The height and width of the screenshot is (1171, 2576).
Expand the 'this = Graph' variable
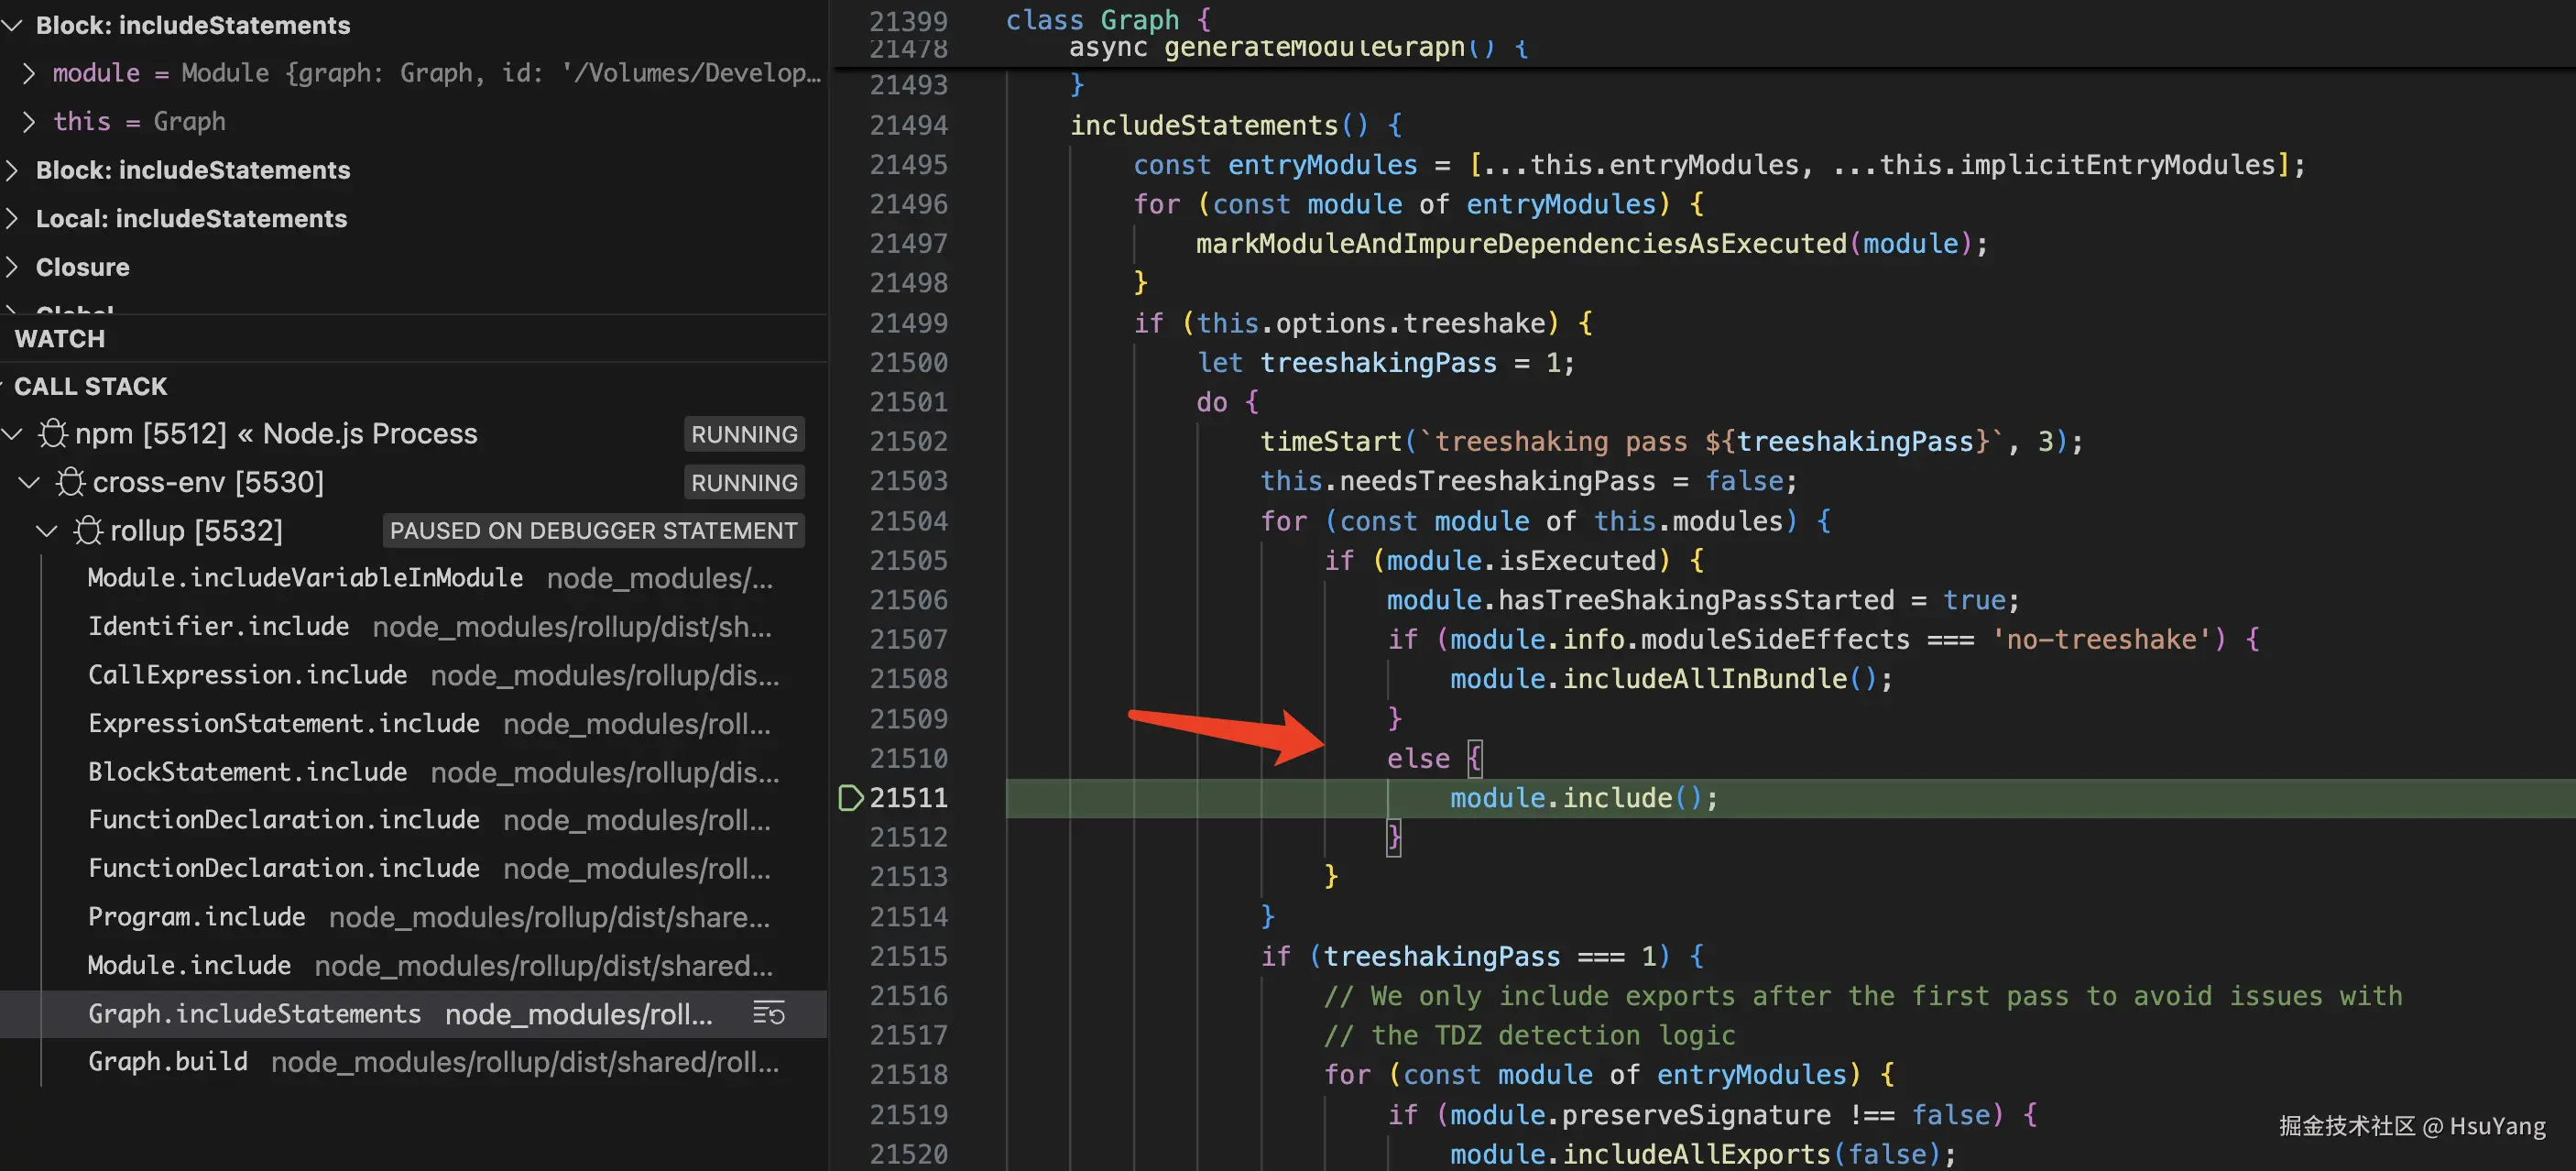pyautogui.click(x=29, y=121)
